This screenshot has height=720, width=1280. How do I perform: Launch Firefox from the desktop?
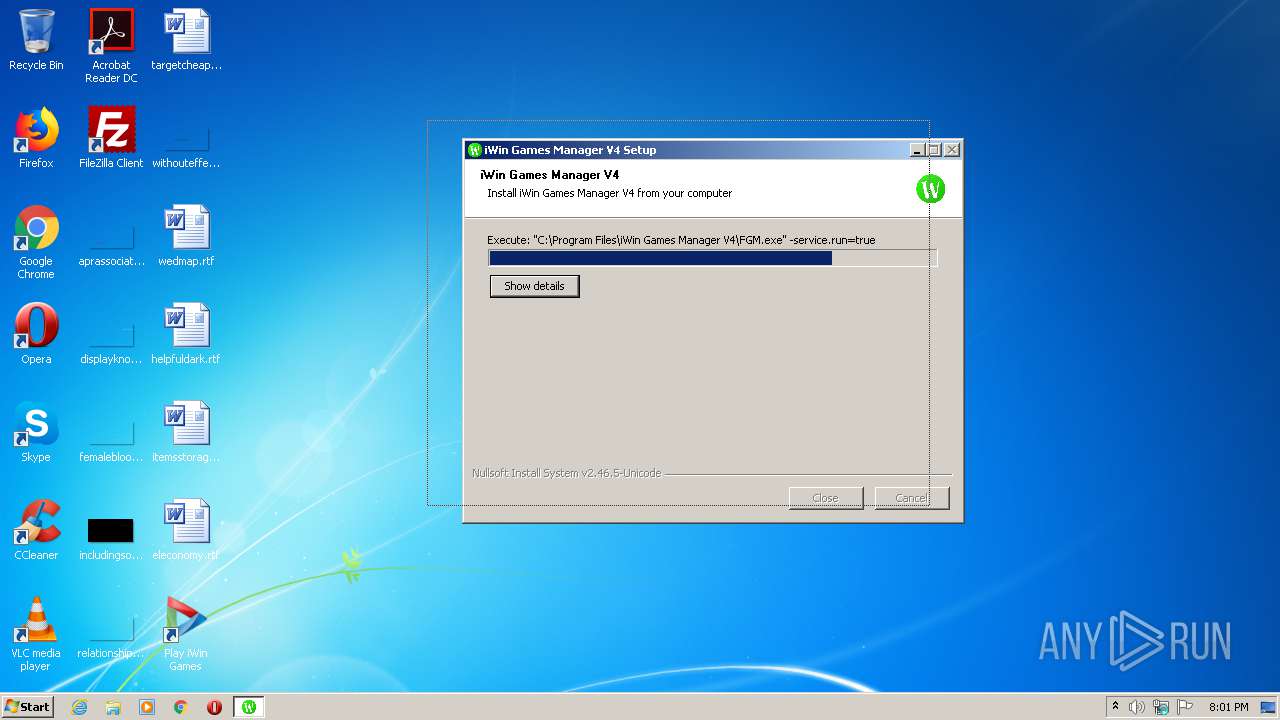[36, 139]
